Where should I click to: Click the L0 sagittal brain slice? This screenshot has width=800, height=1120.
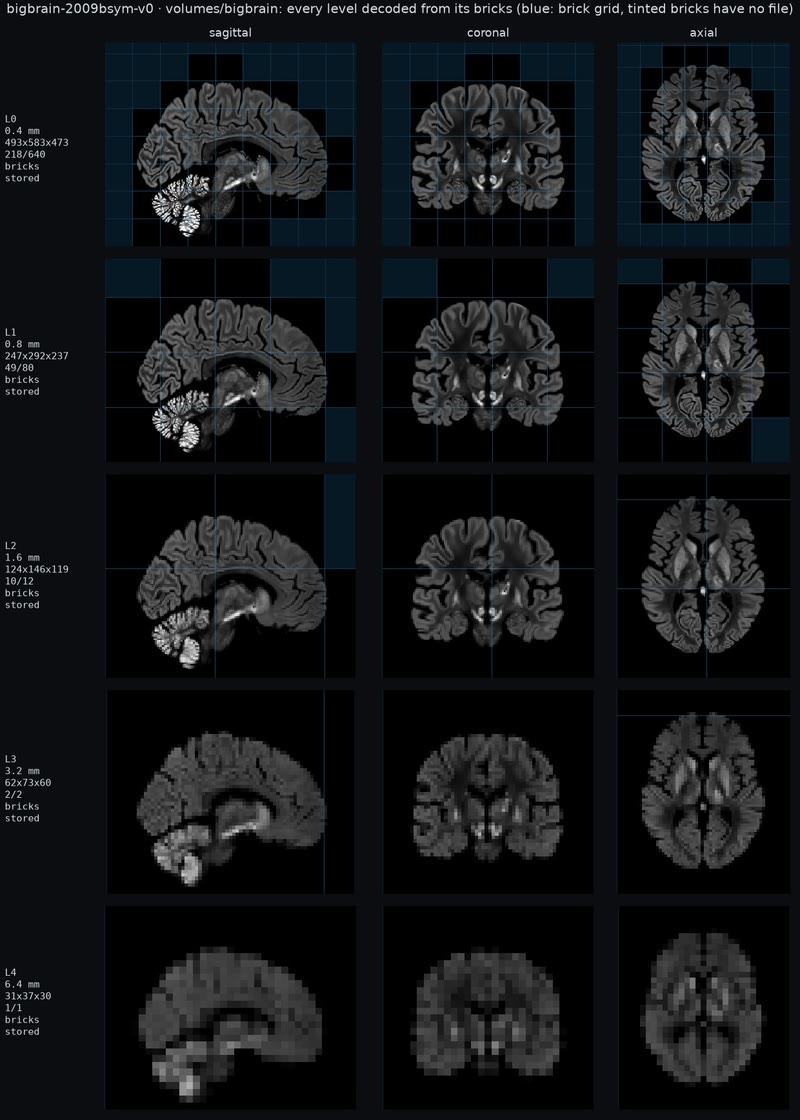click(230, 144)
